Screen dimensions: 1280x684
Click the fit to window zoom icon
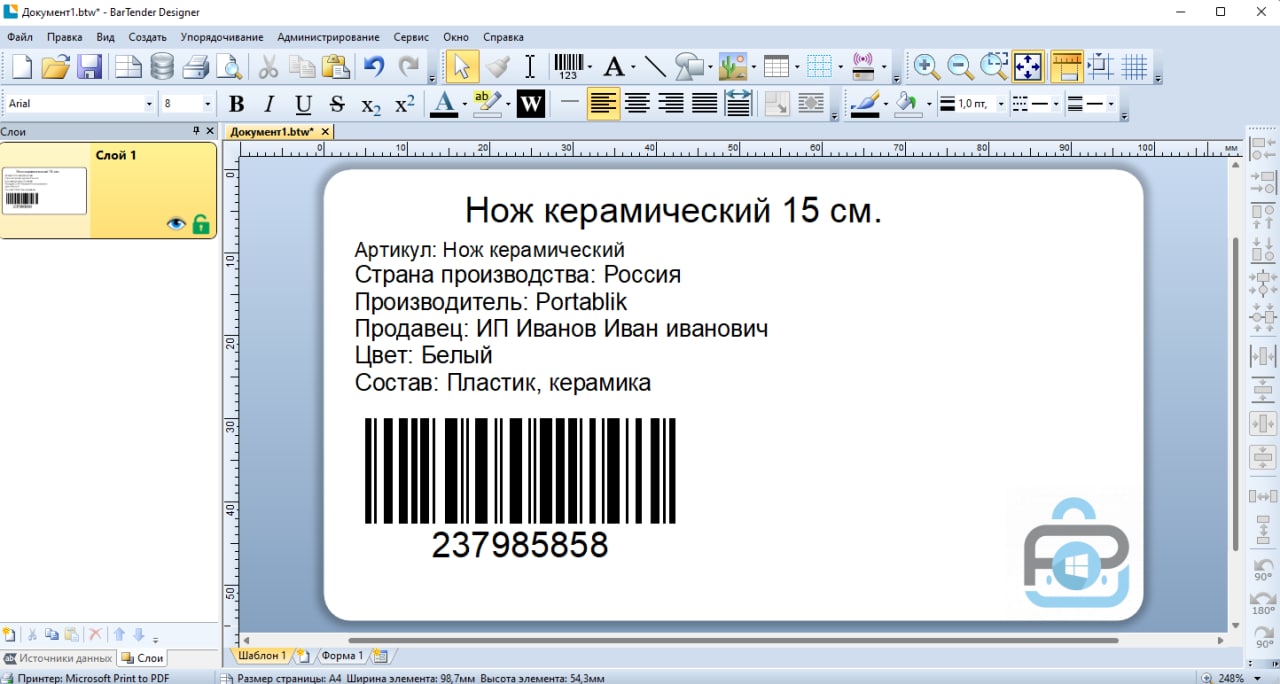(x=1028, y=67)
